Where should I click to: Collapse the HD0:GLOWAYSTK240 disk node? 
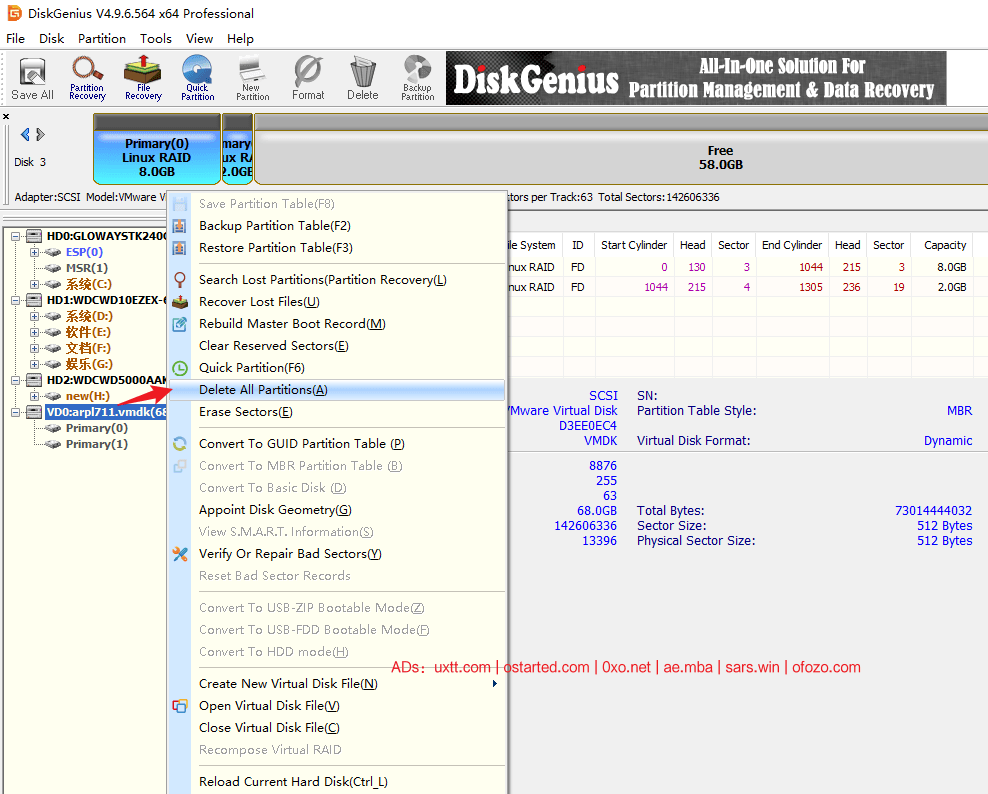point(15,236)
